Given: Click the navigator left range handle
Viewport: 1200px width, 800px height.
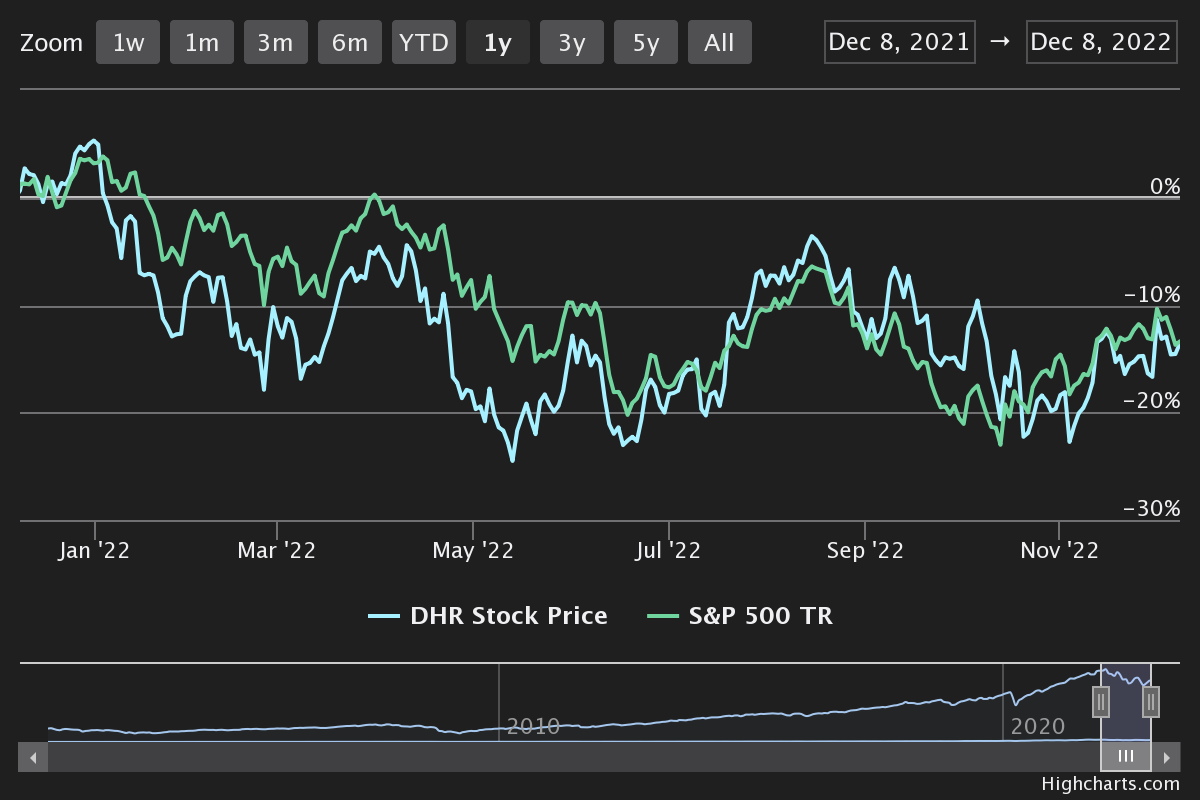Looking at the screenshot, I should click(1101, 702).
